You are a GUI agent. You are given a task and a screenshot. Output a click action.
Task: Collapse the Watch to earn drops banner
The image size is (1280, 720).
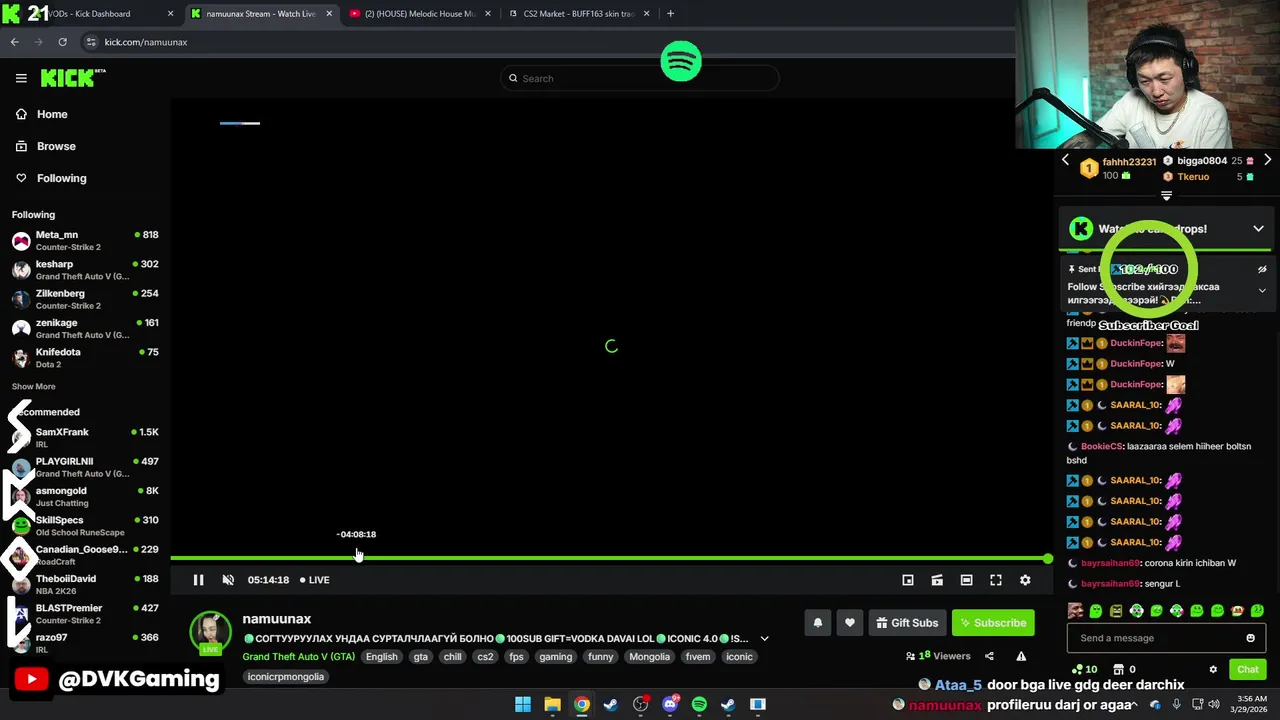(x=1258, y=229)
